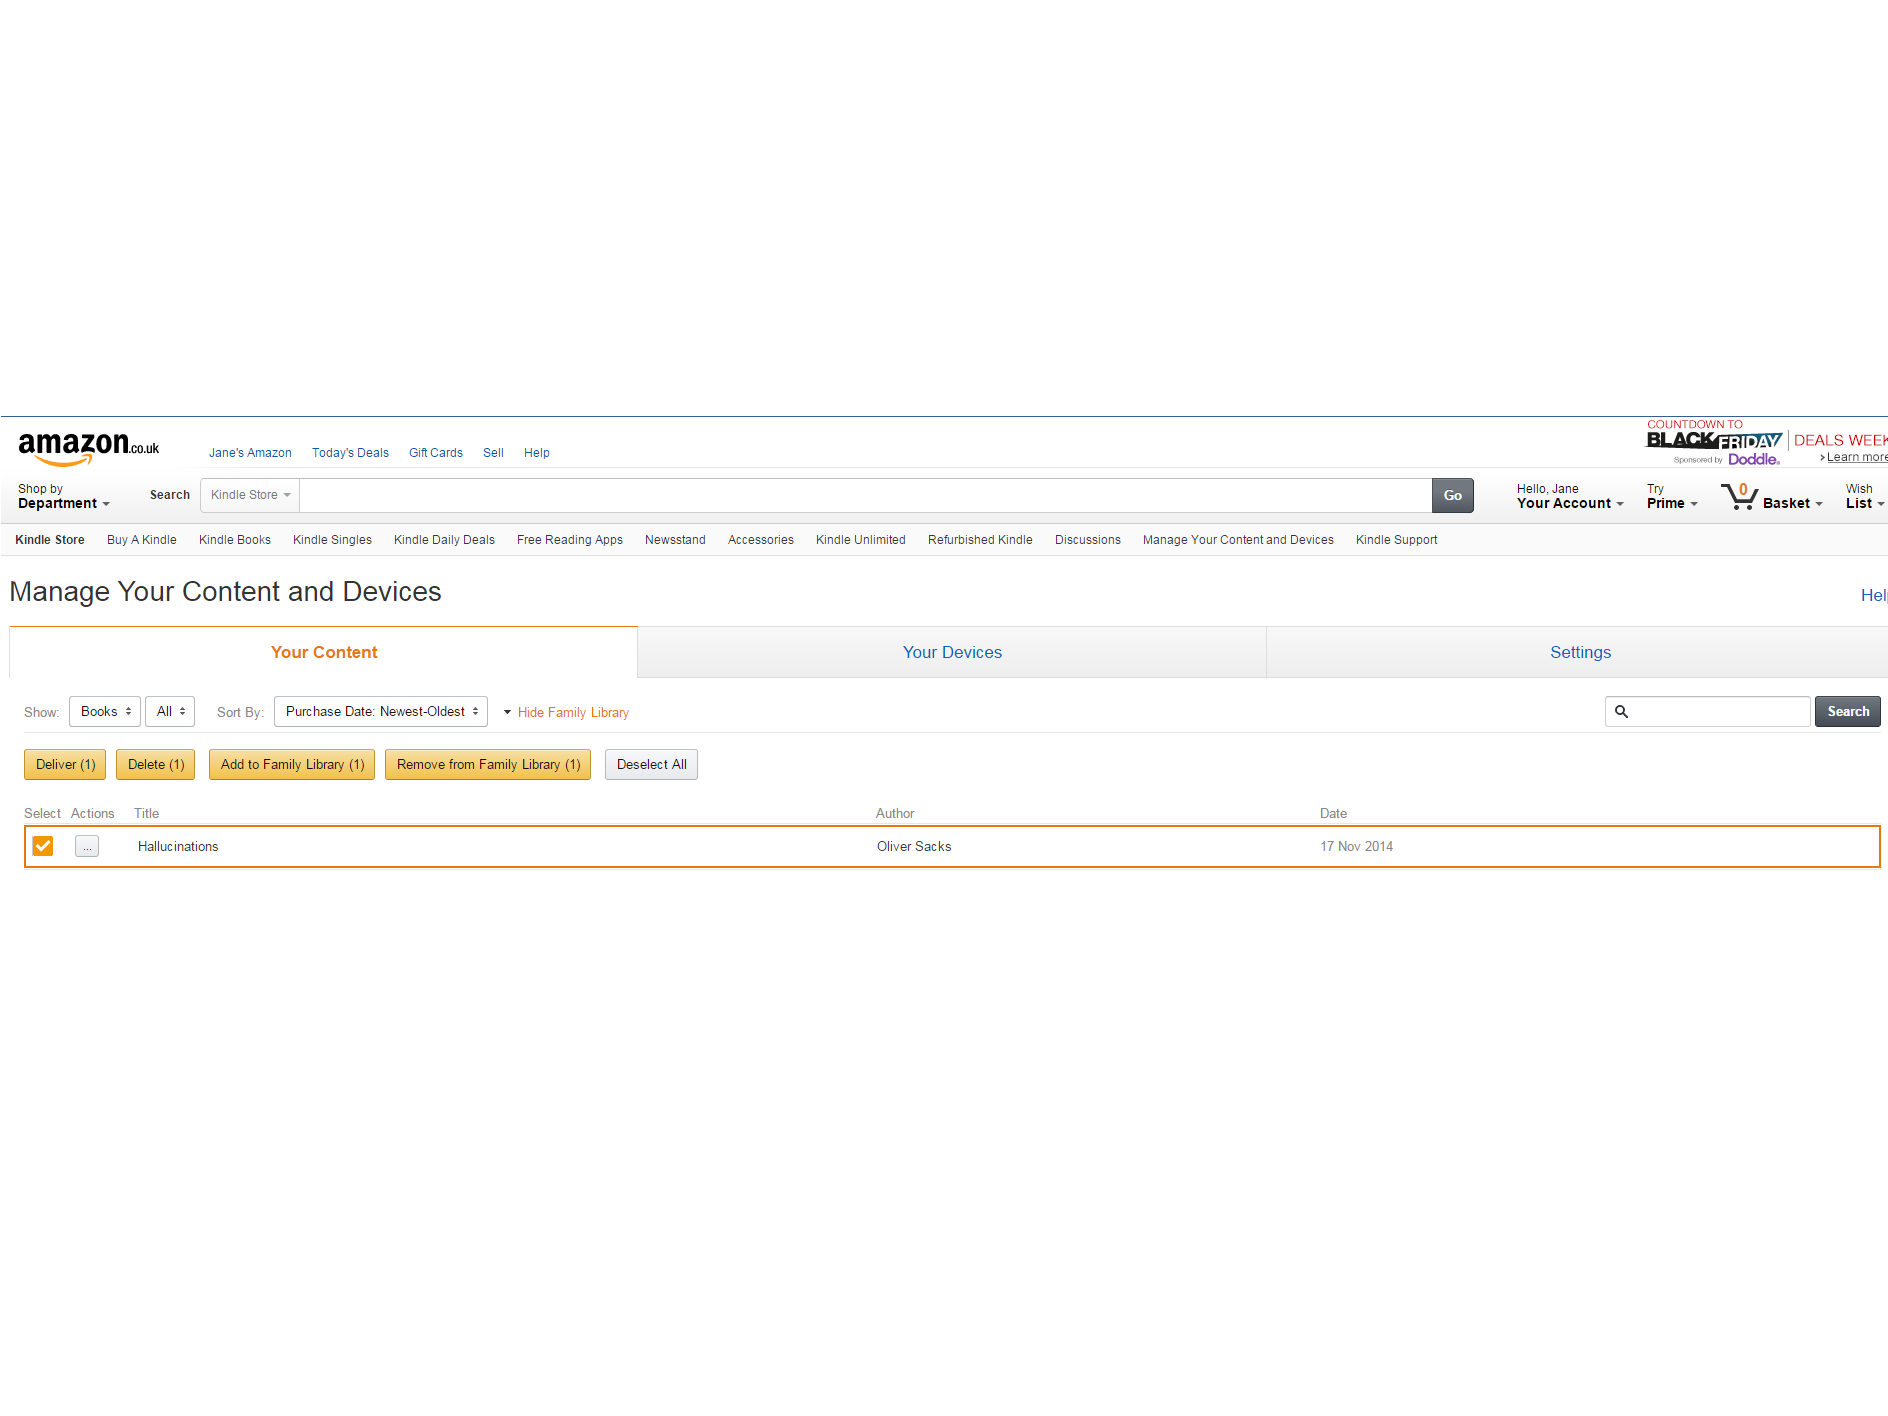Viewport: 1888px width, 1416px height.
Task: Open Kindle Singles nav link
Action: (332, 540)
